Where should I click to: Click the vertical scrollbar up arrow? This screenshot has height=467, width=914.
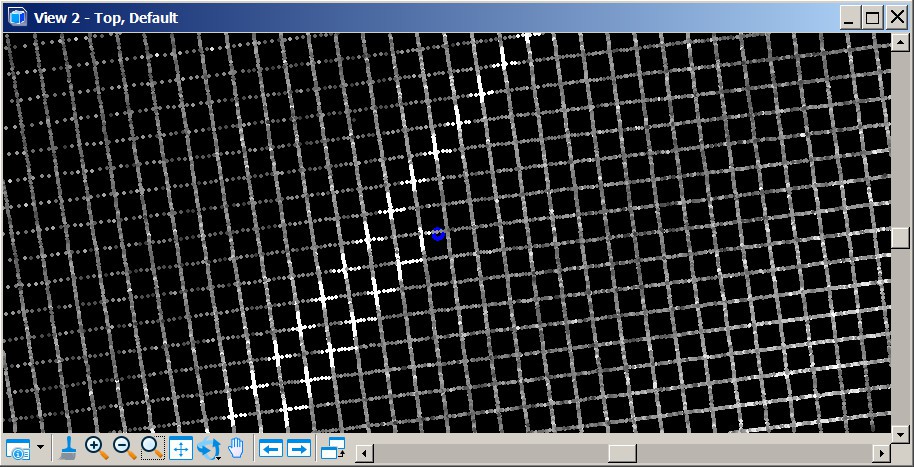901,41
